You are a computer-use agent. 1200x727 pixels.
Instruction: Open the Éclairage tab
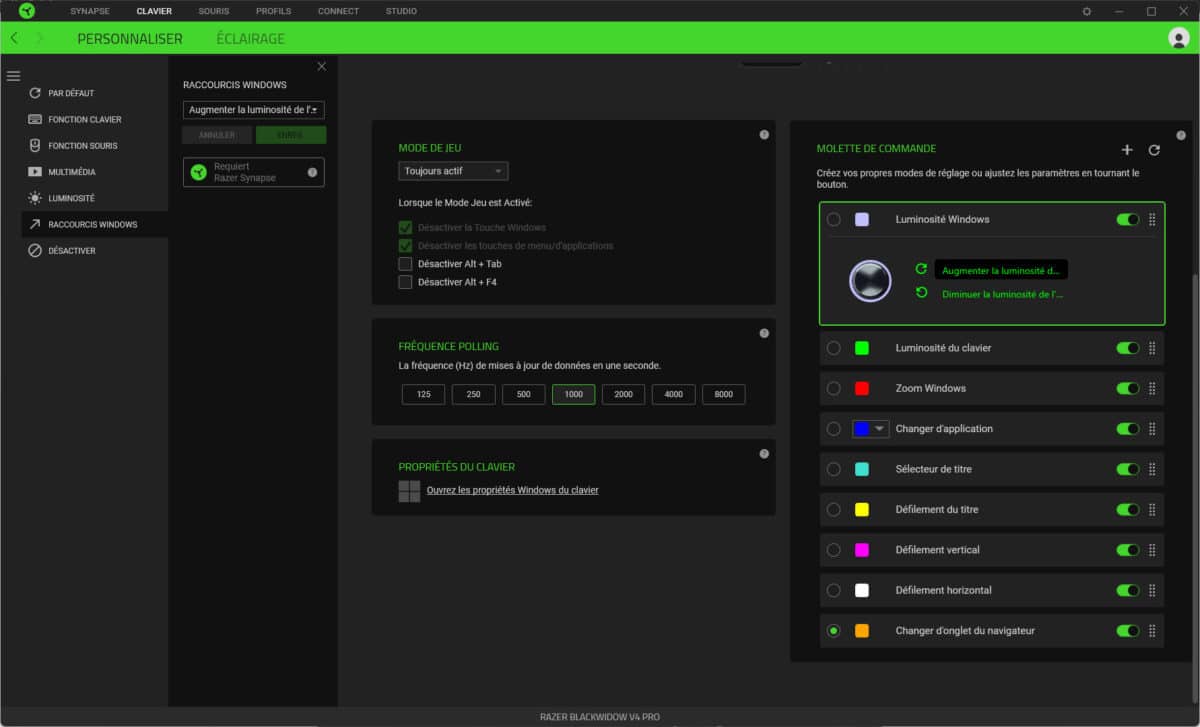(x=250, y=39)
